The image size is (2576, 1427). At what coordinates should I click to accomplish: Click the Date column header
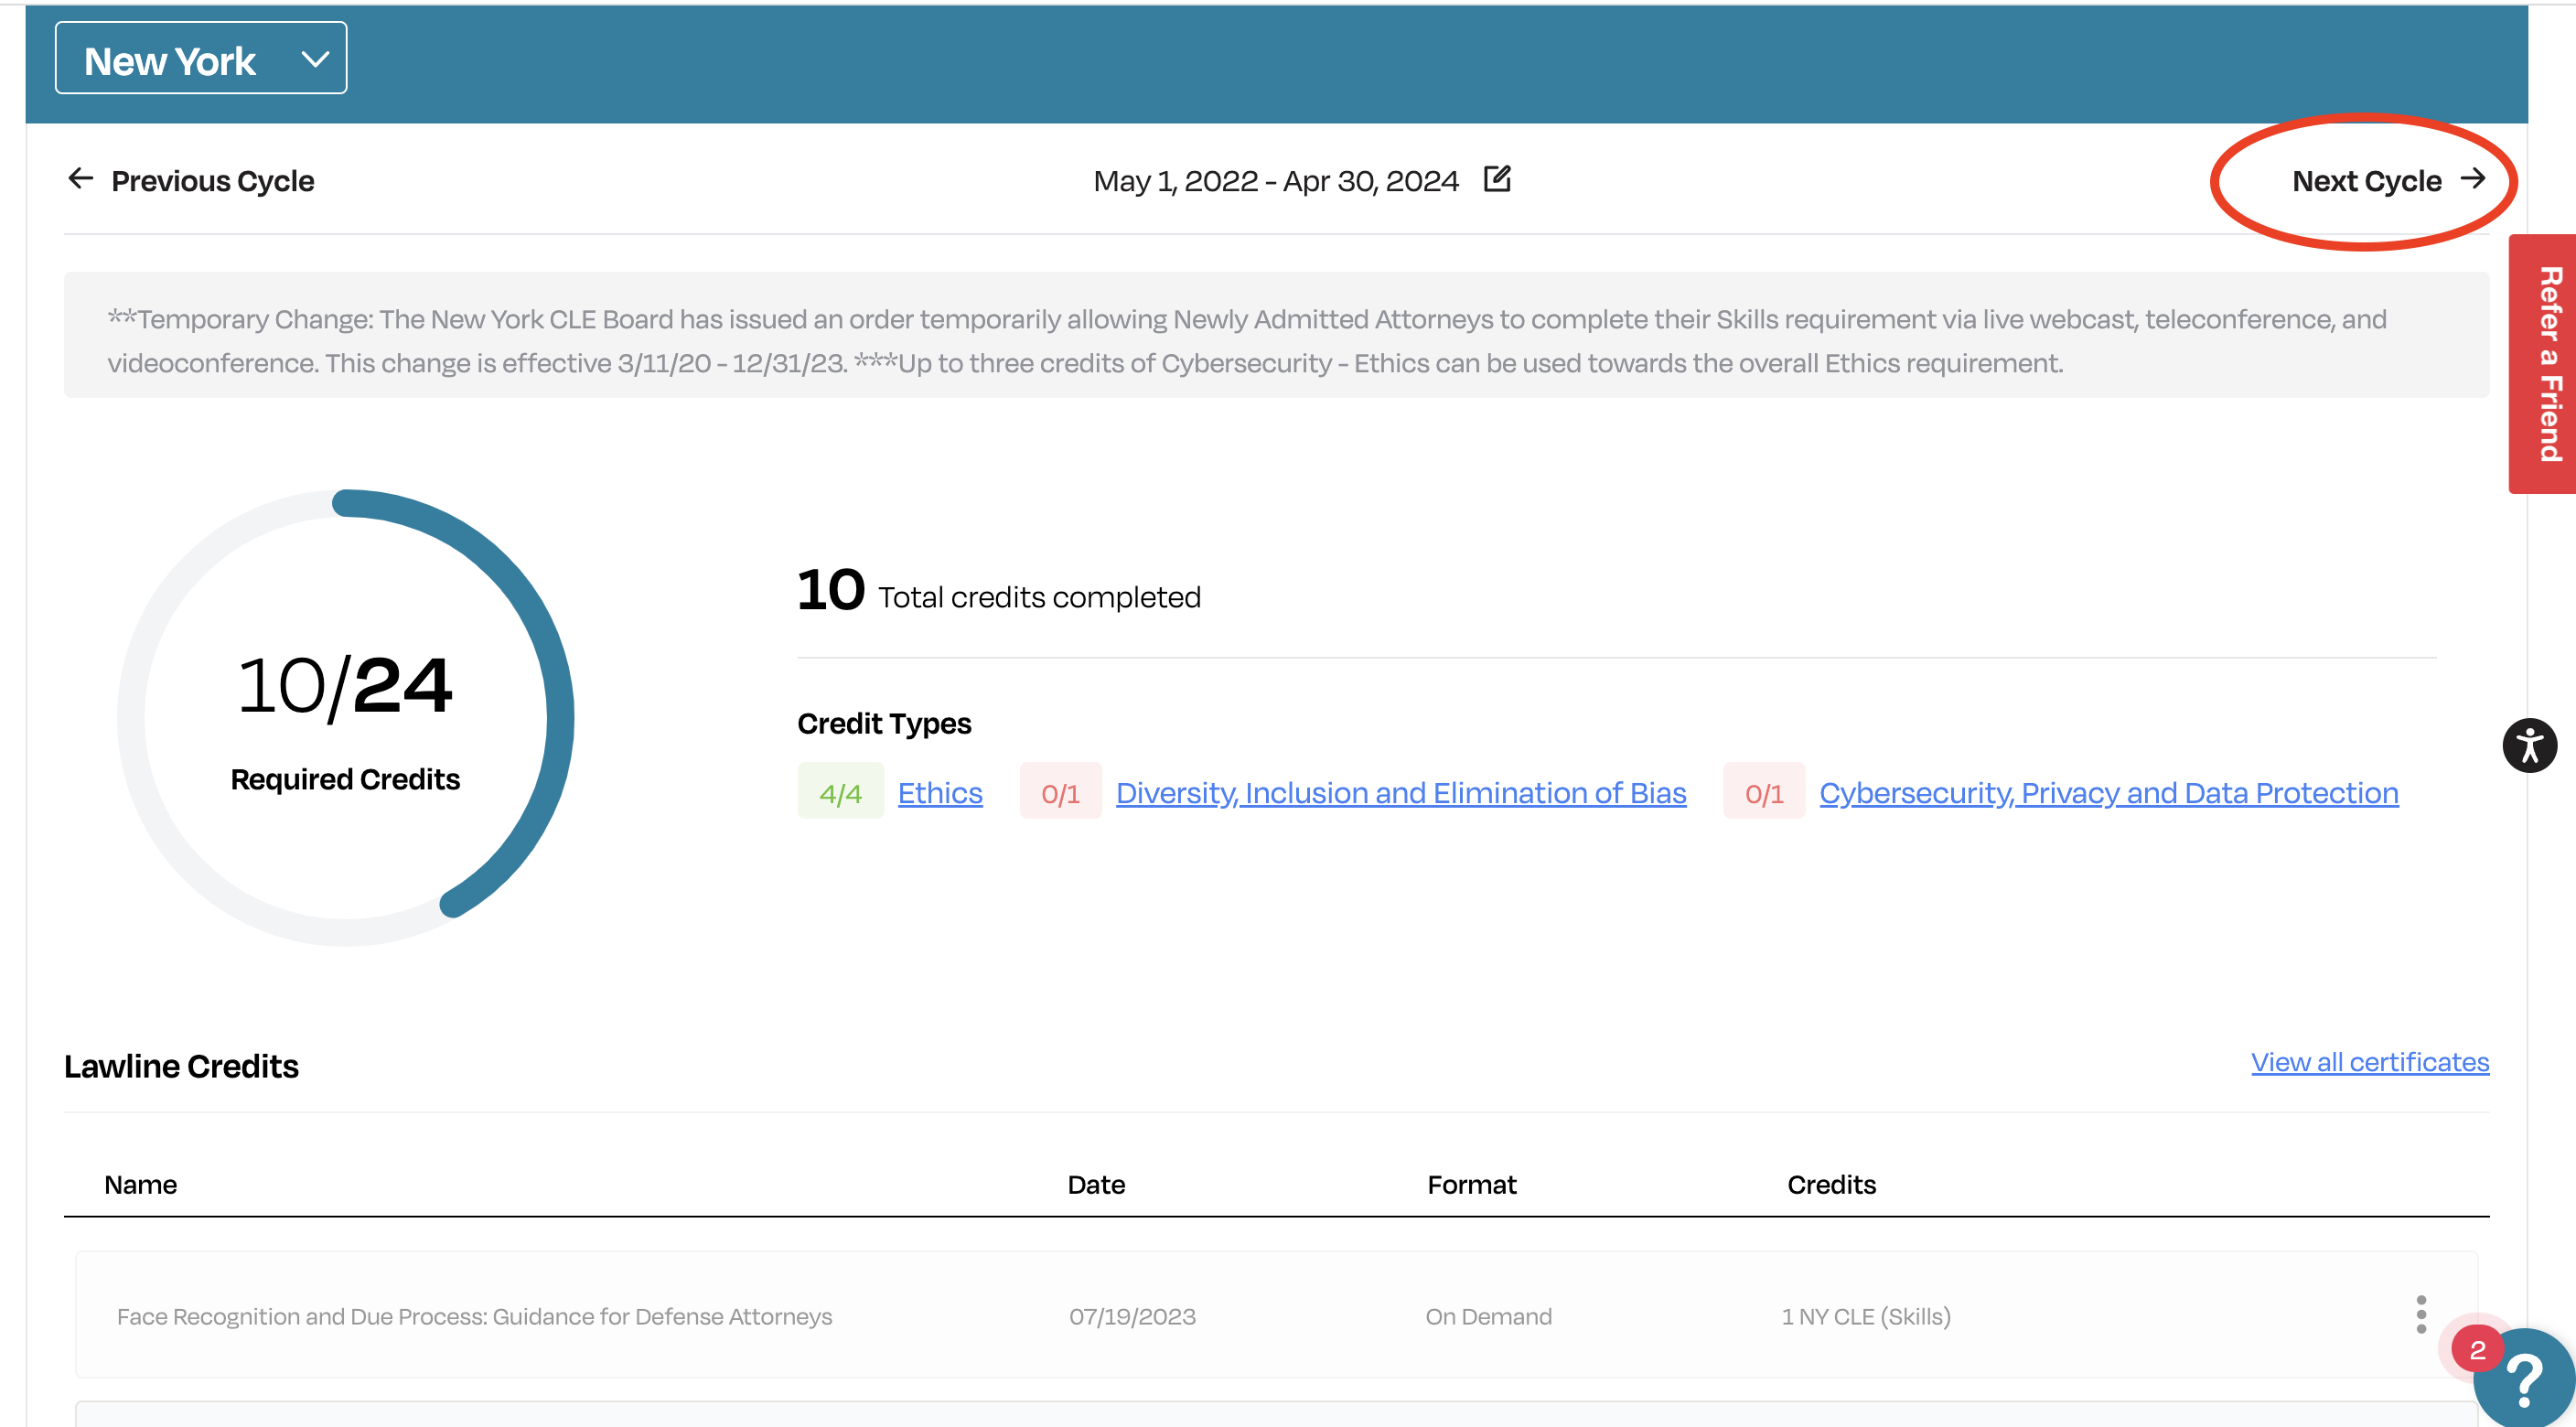[1096, 1184]
